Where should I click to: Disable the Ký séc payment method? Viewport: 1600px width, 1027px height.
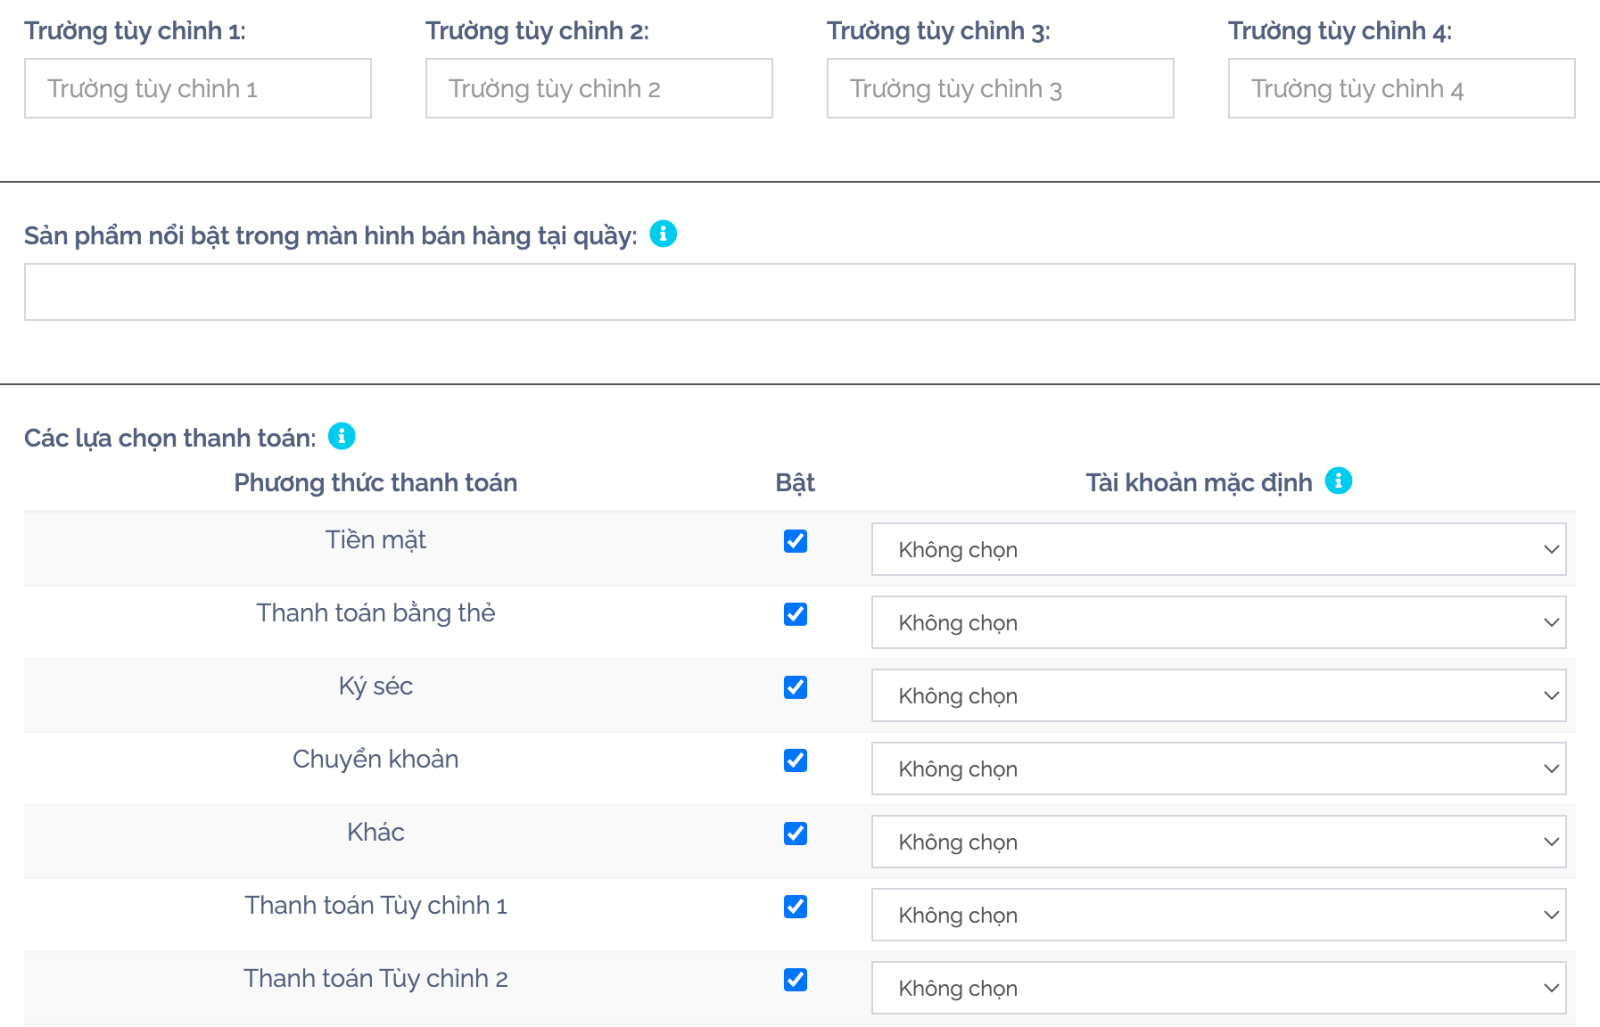coord(795,687)
